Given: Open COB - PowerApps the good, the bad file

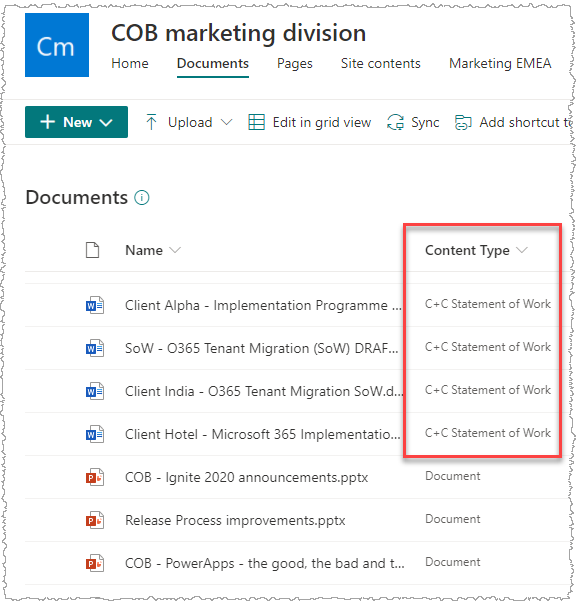Looking at the screenshot, I should click(x=265, y=563).
